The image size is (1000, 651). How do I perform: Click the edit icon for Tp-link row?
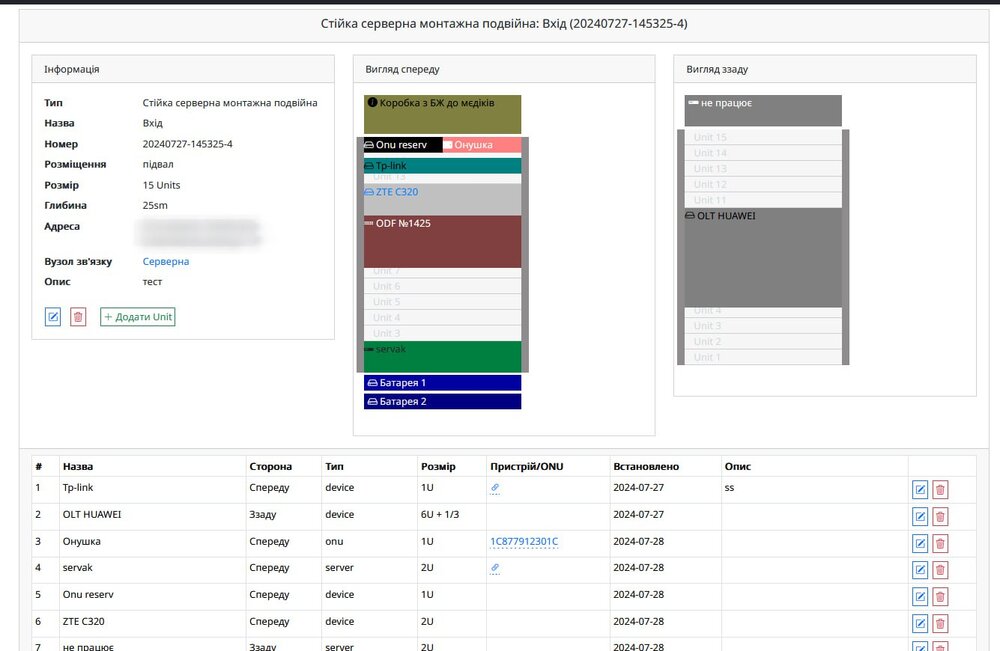tap(920, 490)
